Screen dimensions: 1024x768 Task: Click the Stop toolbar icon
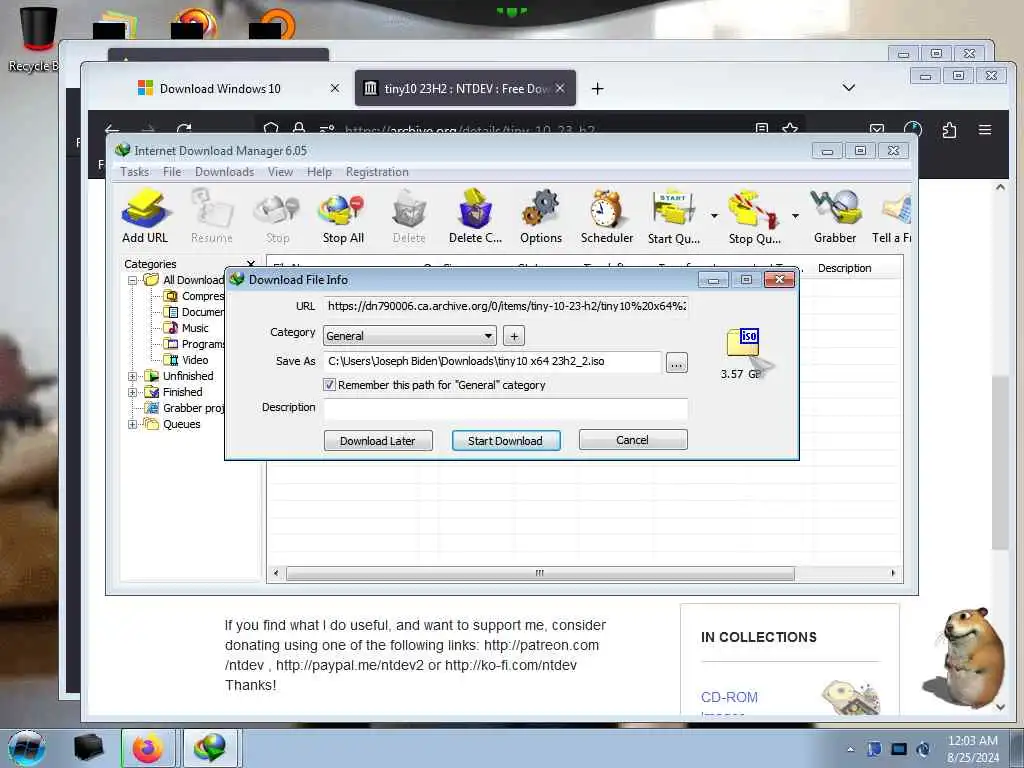[x=278, y=216]
